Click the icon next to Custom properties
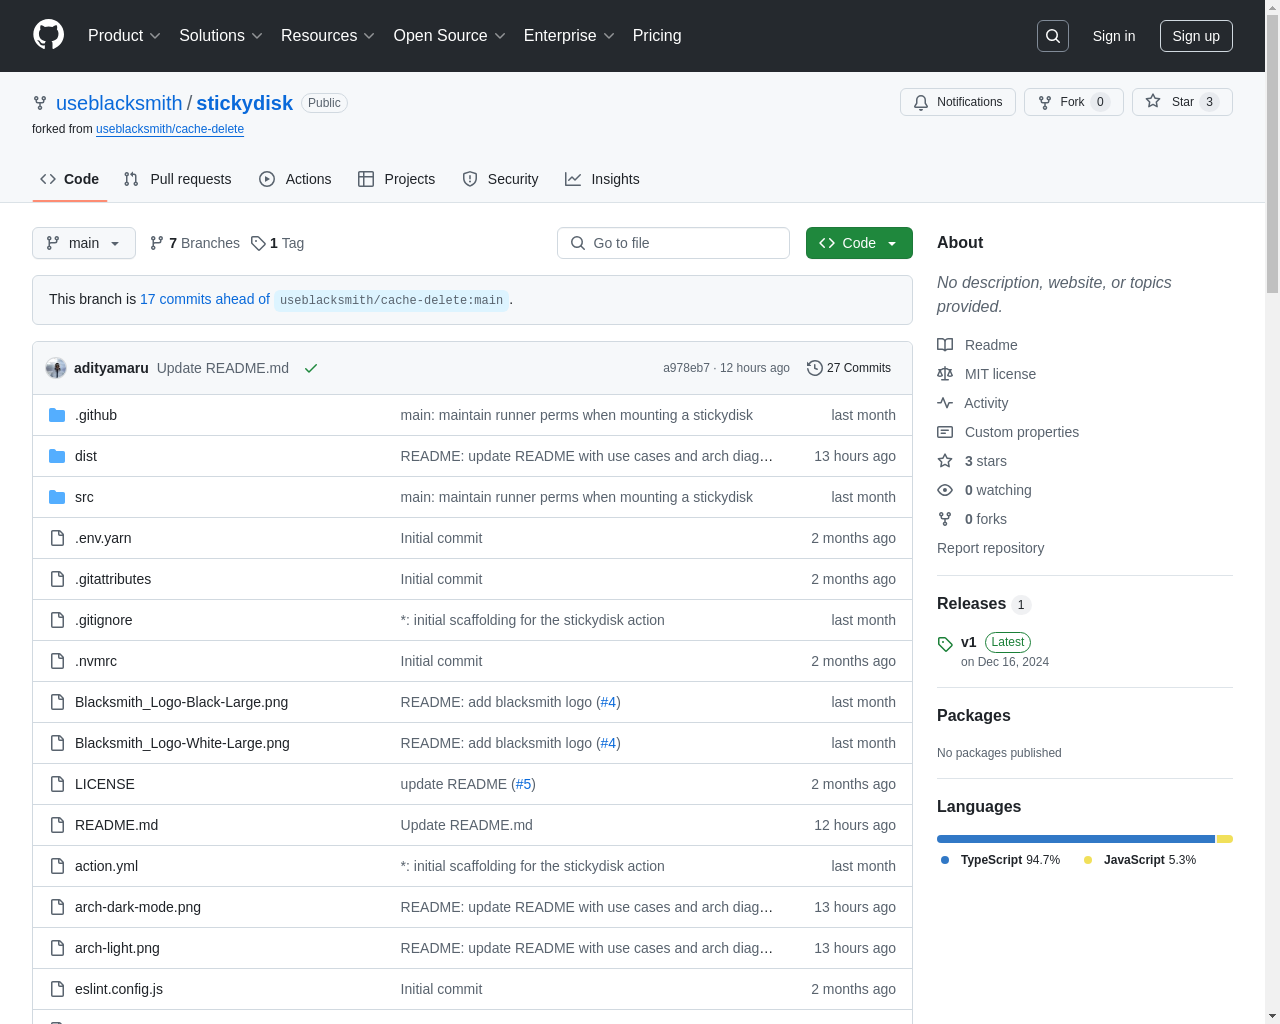 point(945,432)
